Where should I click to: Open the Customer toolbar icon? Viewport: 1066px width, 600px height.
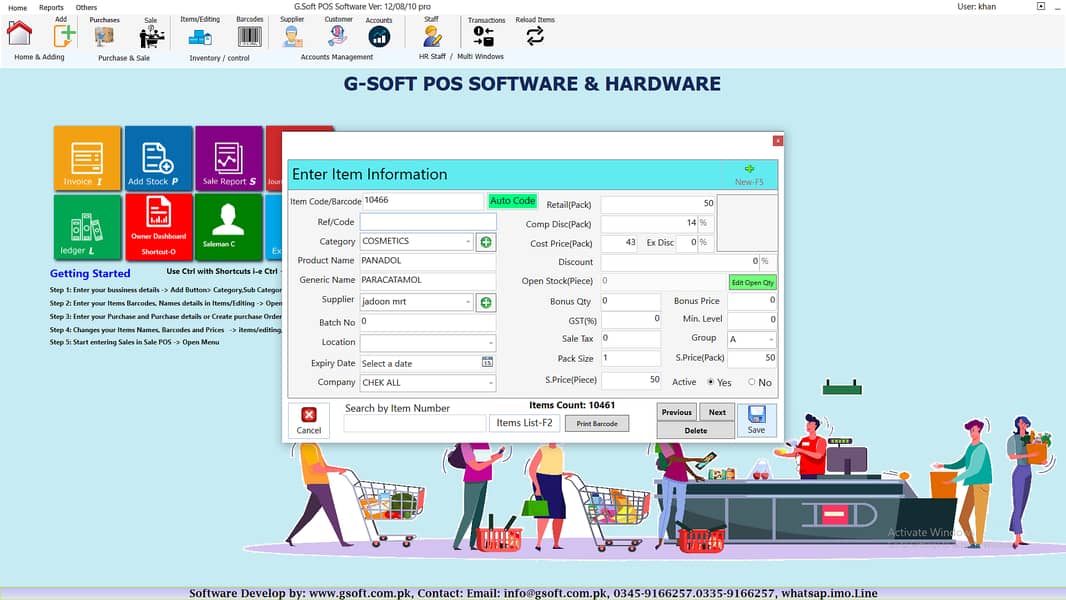338,35
